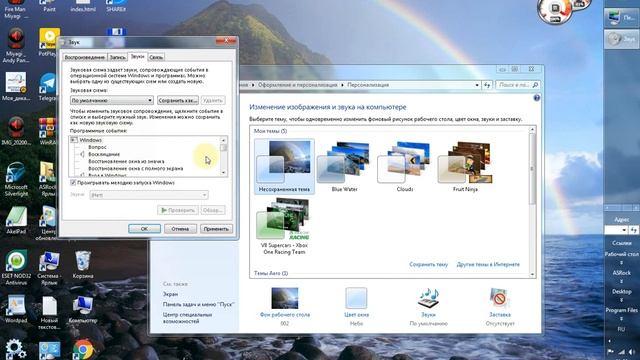This screenshot has height=360, width=640.
Task: Expand the Рабочий стол taskbar toolbar chevron
Action: pos(621,262)
